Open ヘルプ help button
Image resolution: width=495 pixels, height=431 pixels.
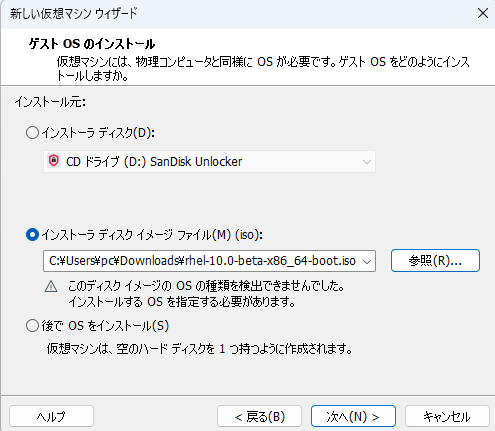click(51, 416)
